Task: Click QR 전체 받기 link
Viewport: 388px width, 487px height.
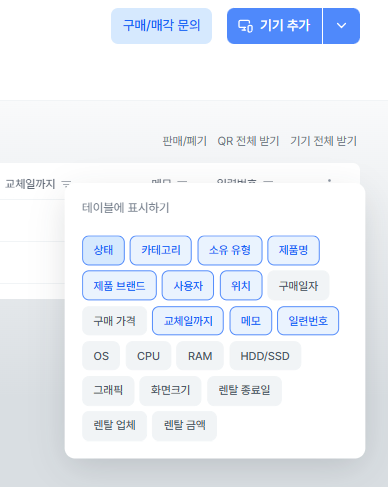Action: click(x=248, y=141)
